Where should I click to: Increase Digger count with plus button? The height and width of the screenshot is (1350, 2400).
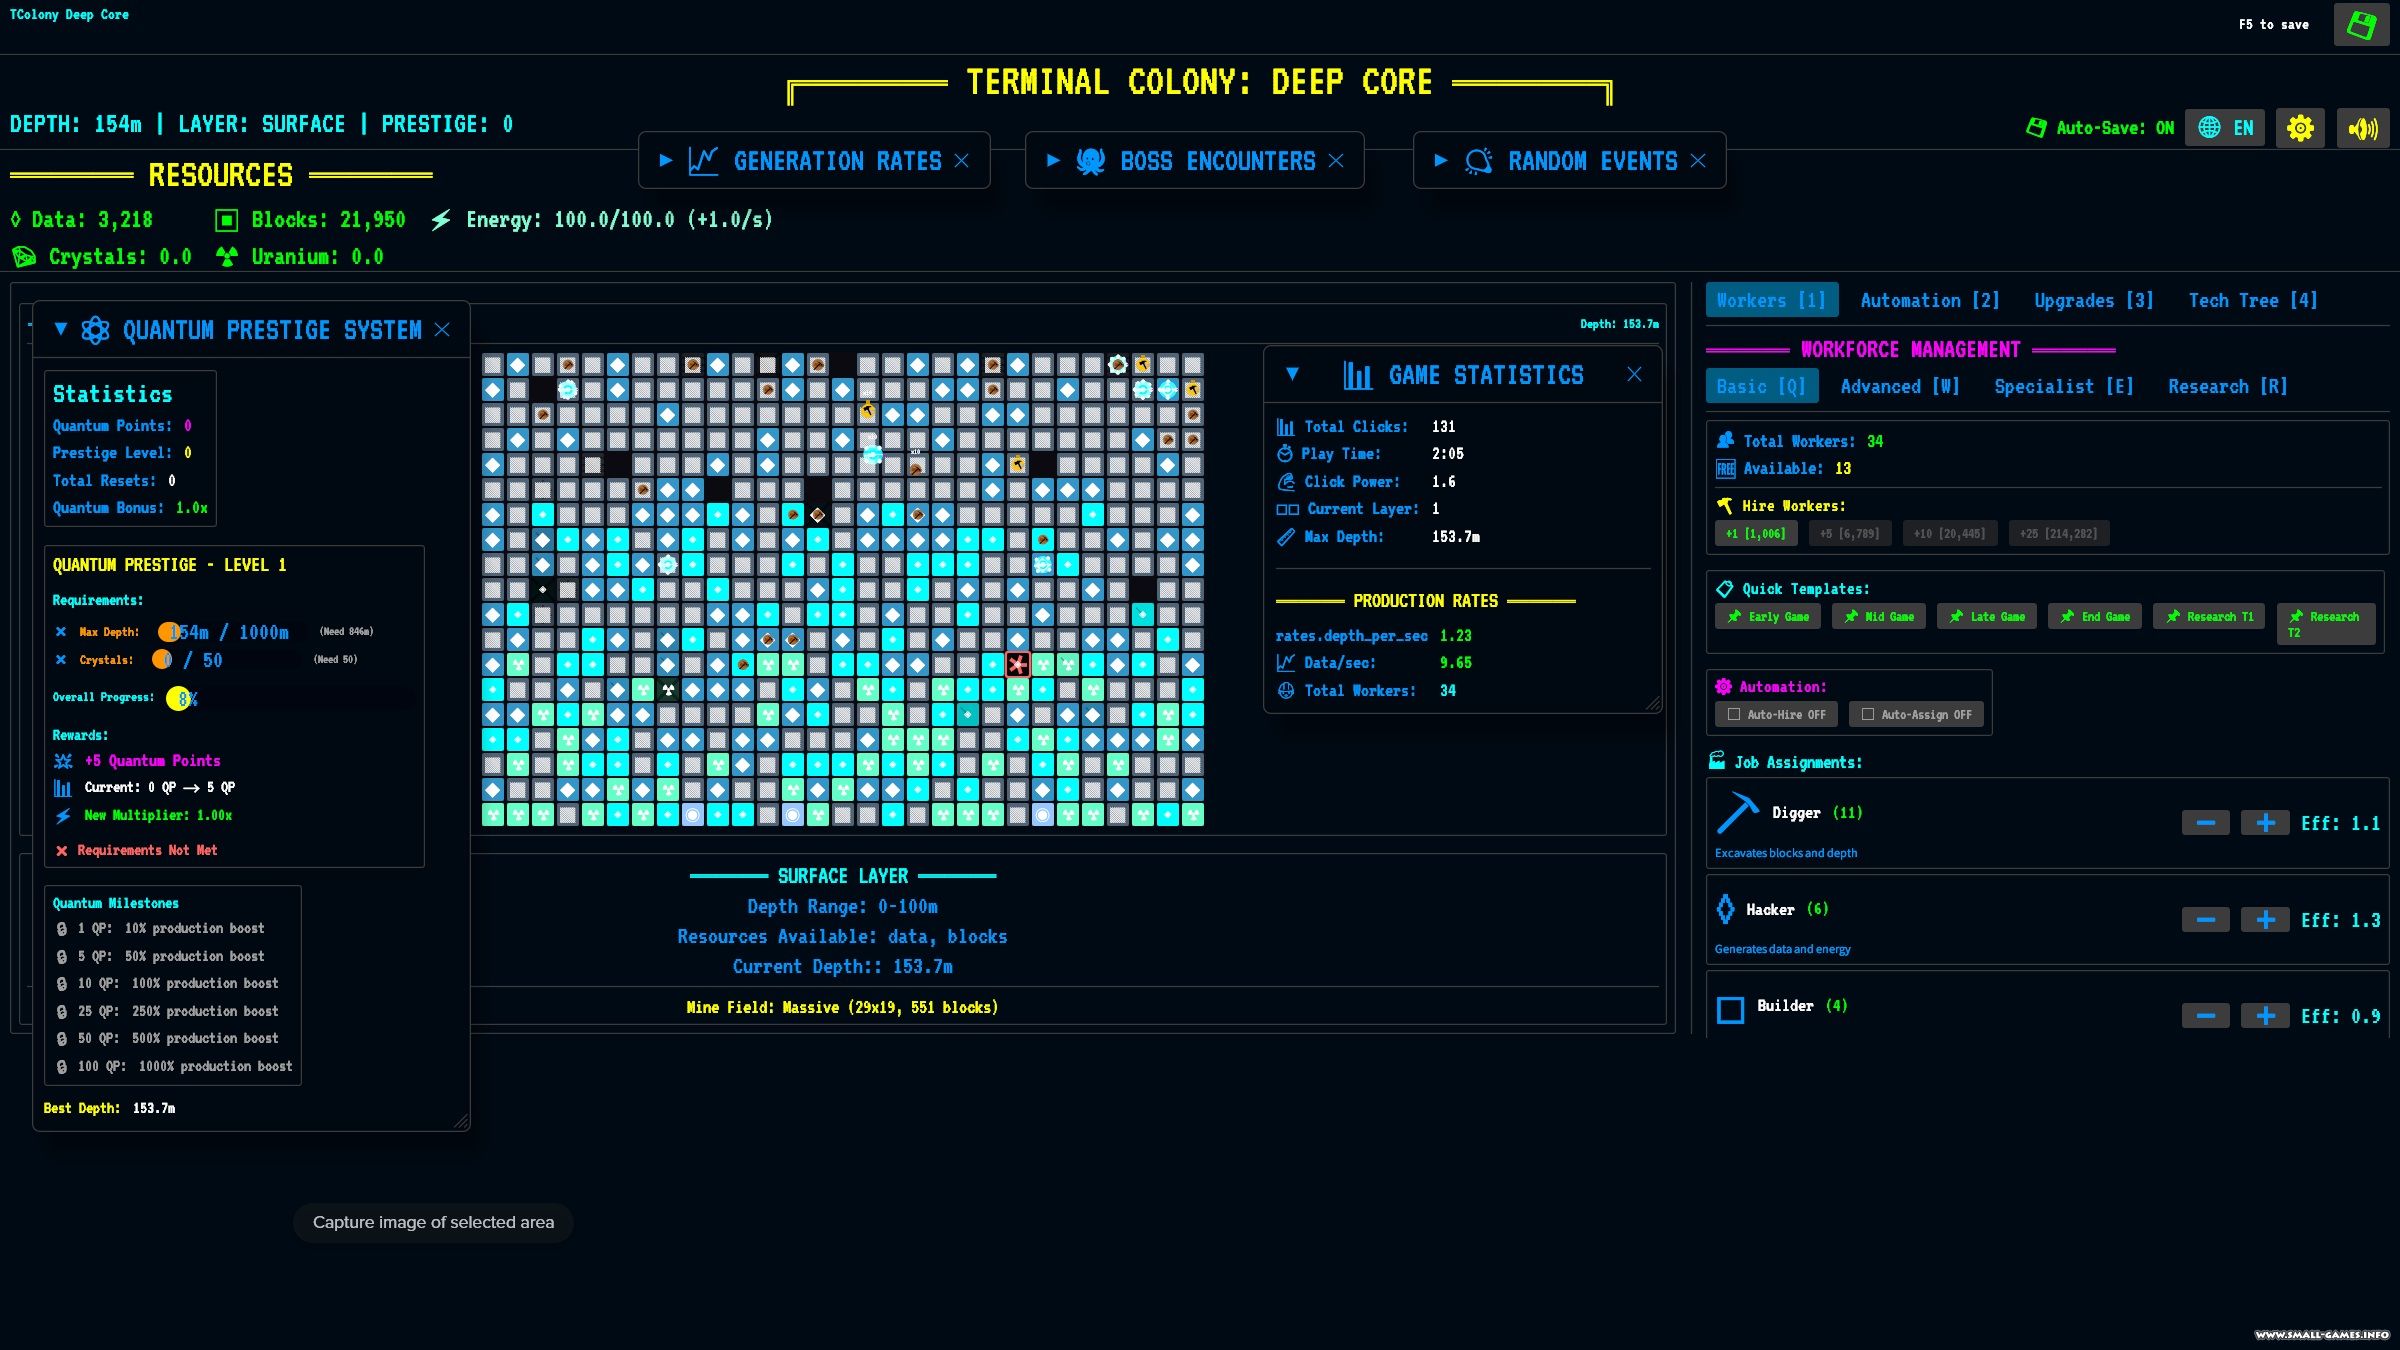[x=2265, y=823]
